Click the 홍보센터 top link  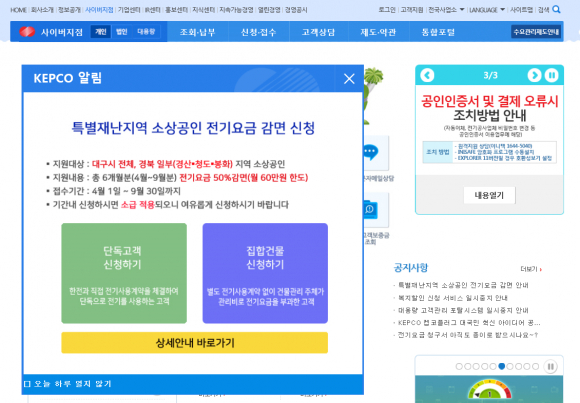(176, 10)
